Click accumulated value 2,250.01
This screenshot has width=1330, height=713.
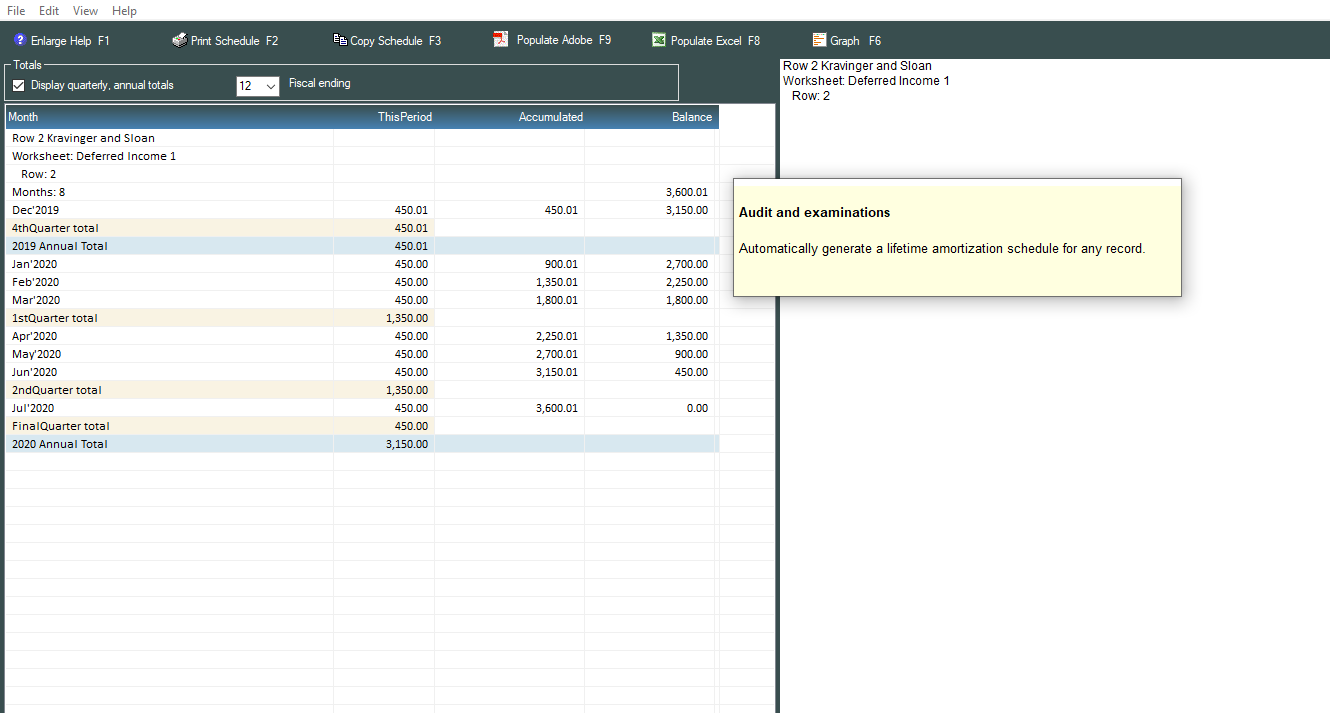click(x=557, y=336)
